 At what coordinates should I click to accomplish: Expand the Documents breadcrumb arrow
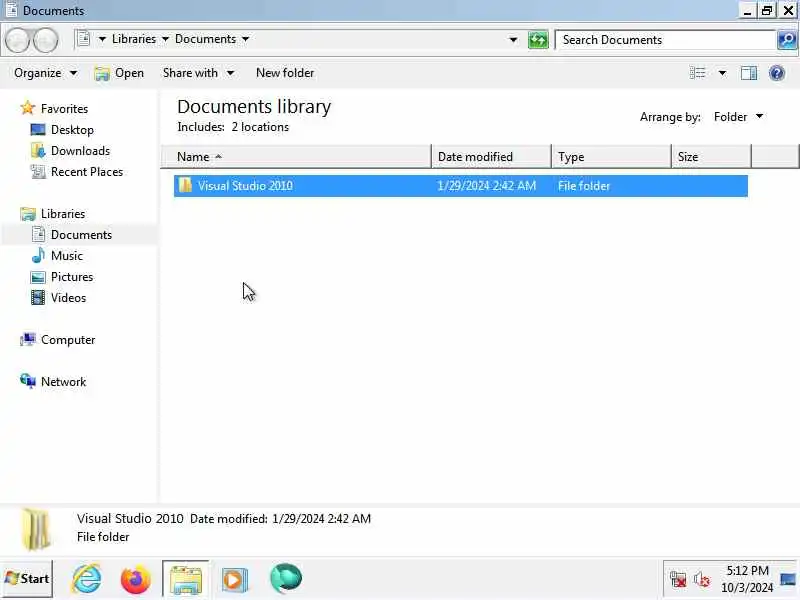[245, 39]
